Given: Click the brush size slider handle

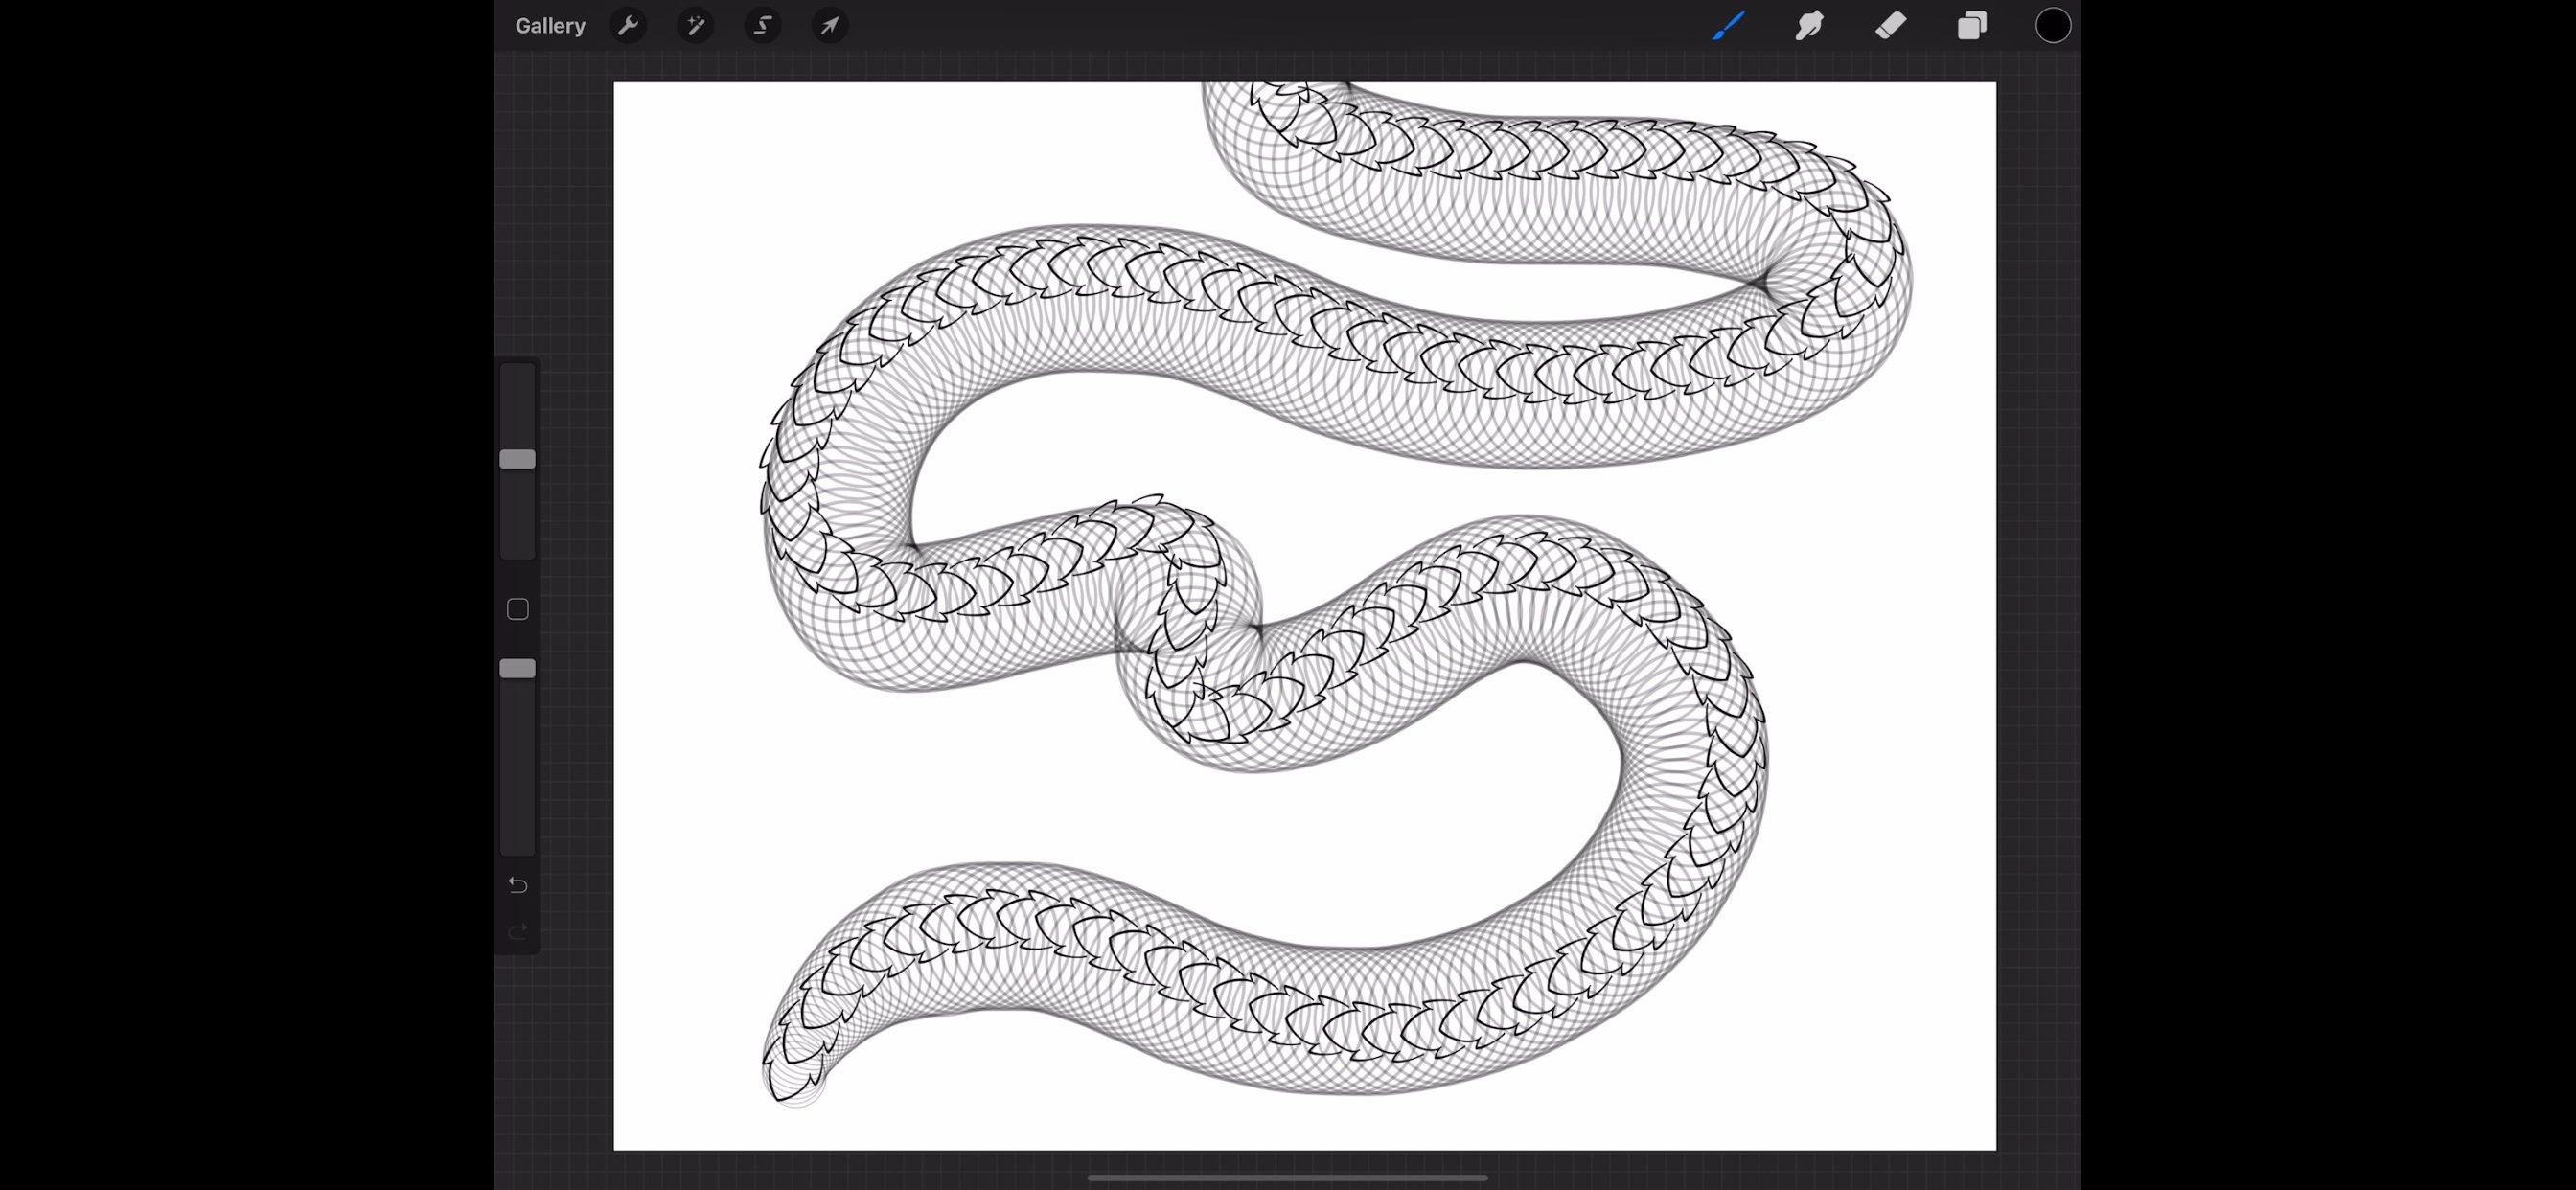Looking at the screenshot, I should [517, 459].
